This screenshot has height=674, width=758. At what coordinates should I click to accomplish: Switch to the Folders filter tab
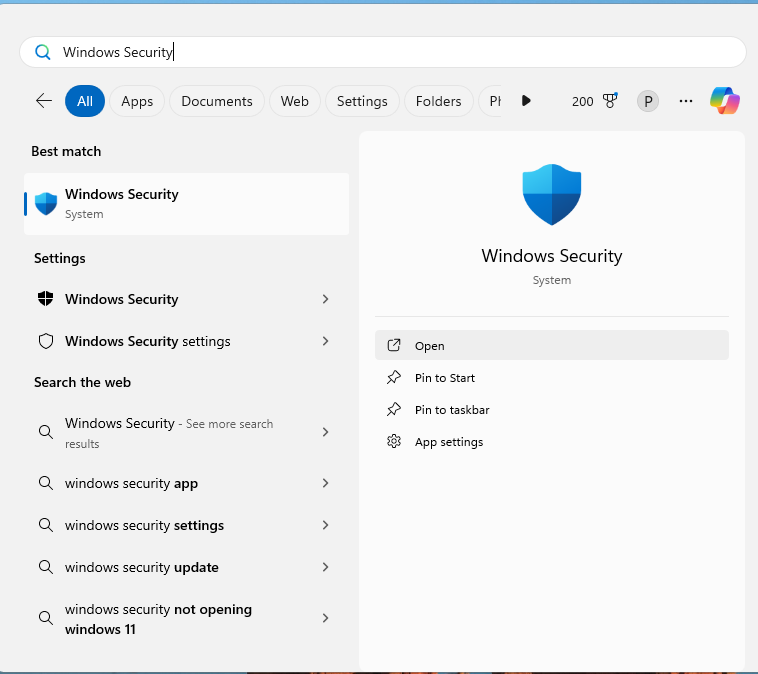pos(438,101)
